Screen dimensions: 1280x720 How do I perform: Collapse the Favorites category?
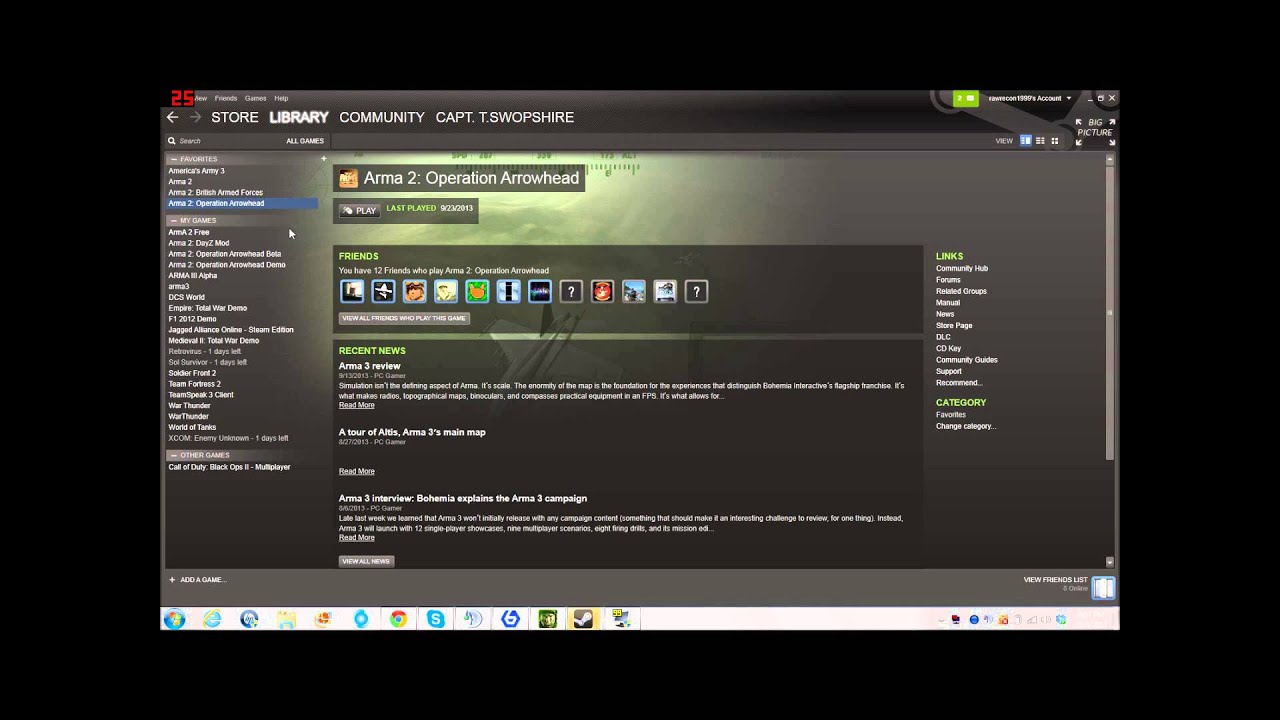click(173, 159)
